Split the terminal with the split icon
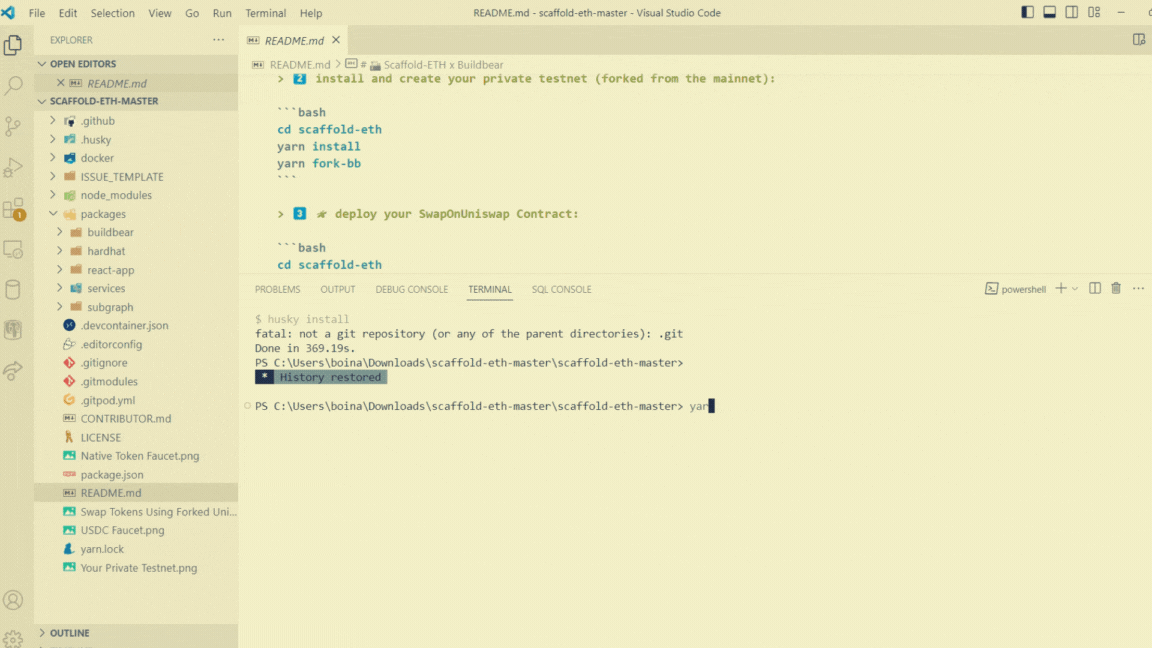The image size is (1152, 648). point(1096,288)
